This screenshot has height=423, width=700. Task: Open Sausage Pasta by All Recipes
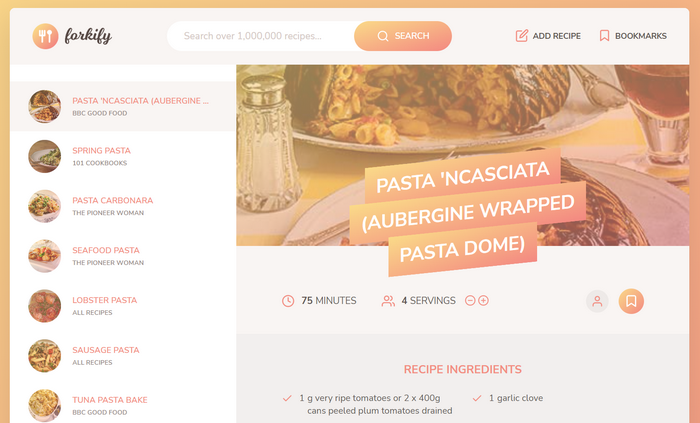point(123,356)
